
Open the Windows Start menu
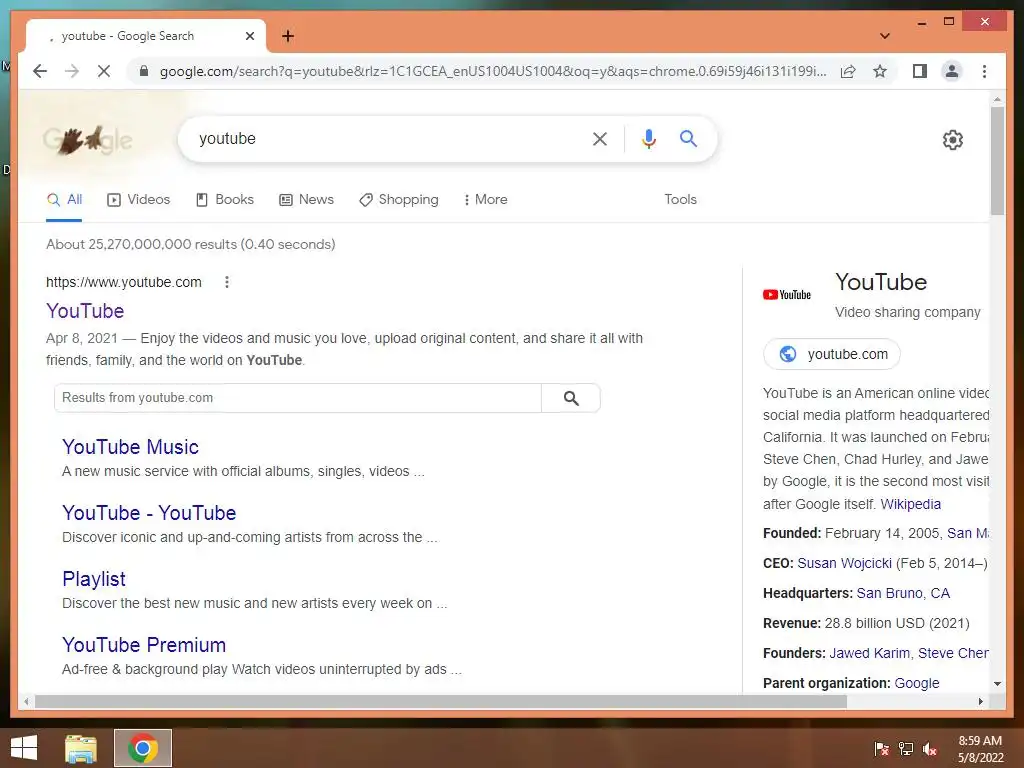pyautogui.click(x=24, y=748)
